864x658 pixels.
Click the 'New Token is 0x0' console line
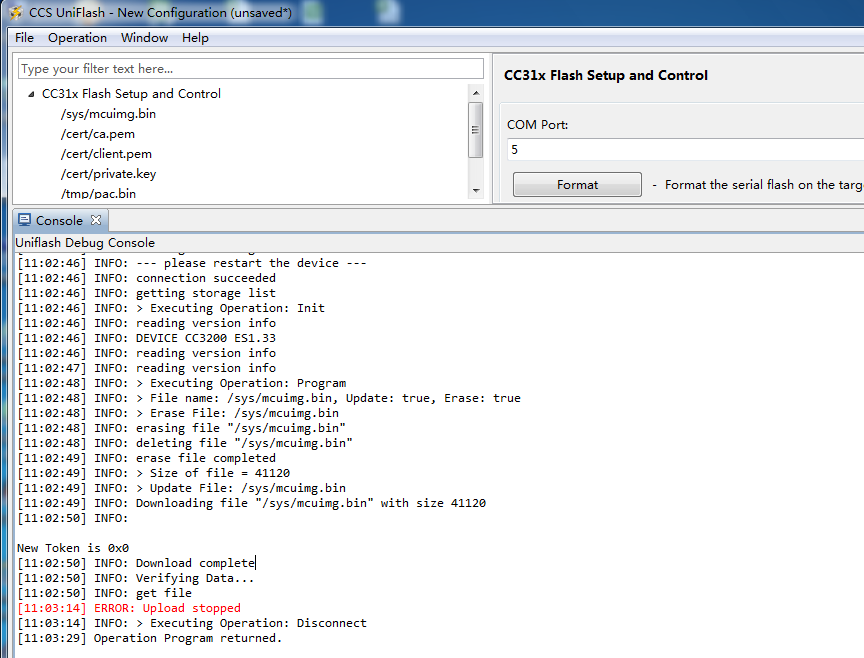pos(73,548)
